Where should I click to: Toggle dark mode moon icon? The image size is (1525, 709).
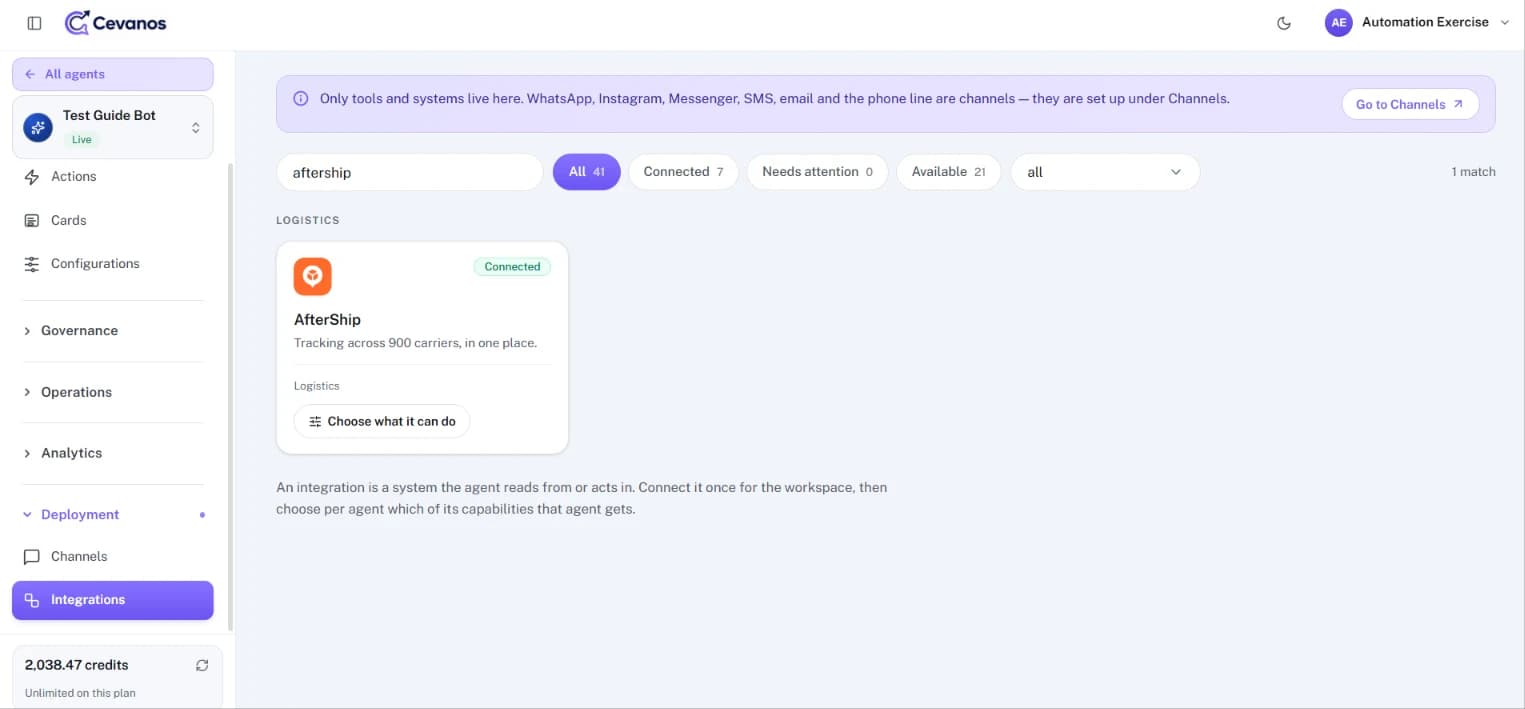point(1284,23)
